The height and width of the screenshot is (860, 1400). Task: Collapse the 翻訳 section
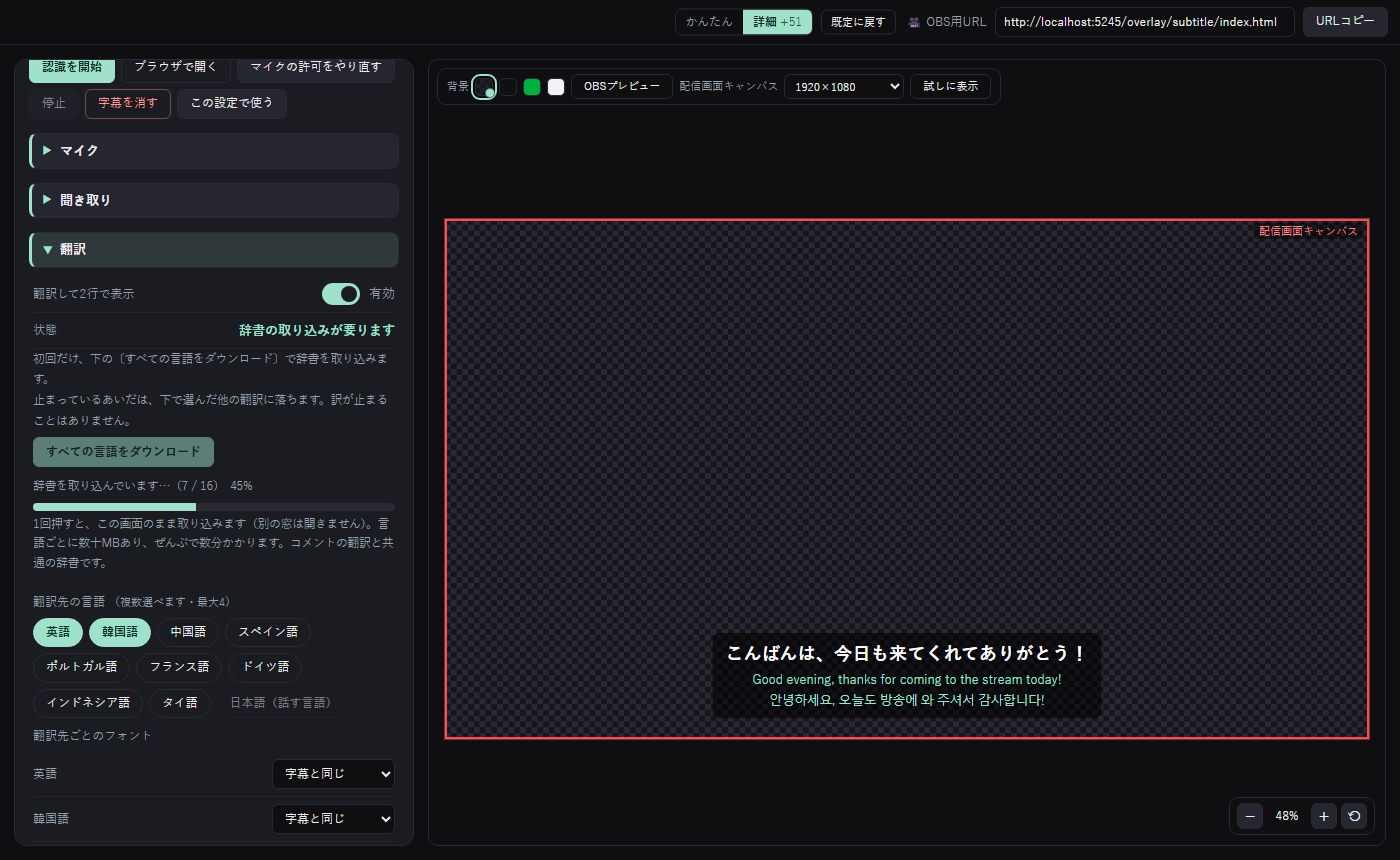(214, 250)
